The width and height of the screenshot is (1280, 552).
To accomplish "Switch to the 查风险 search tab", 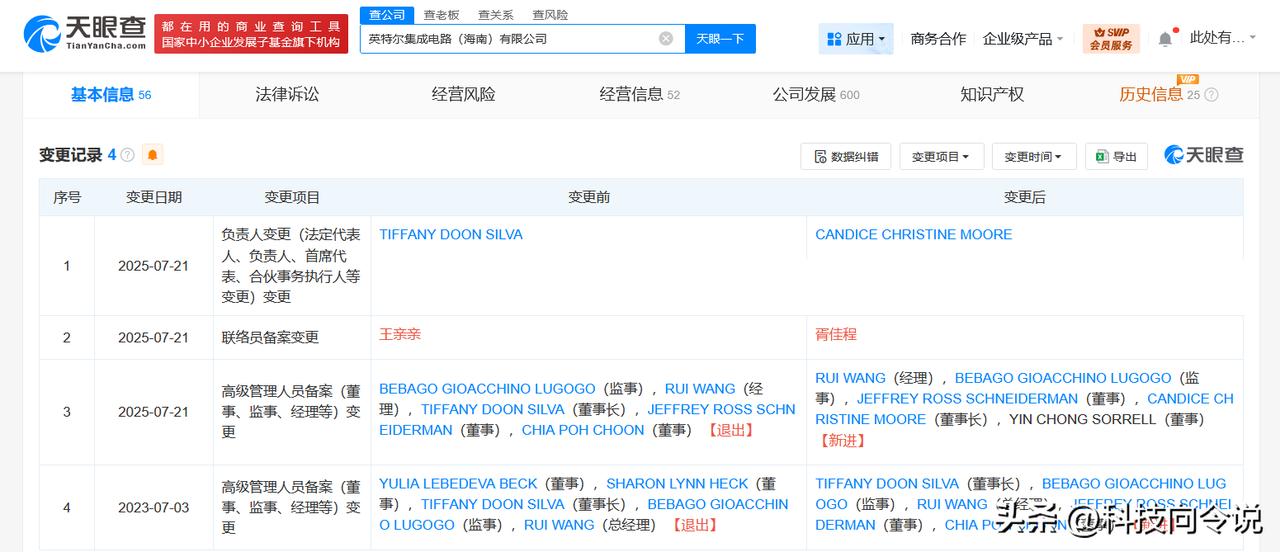I will (550, 15).
